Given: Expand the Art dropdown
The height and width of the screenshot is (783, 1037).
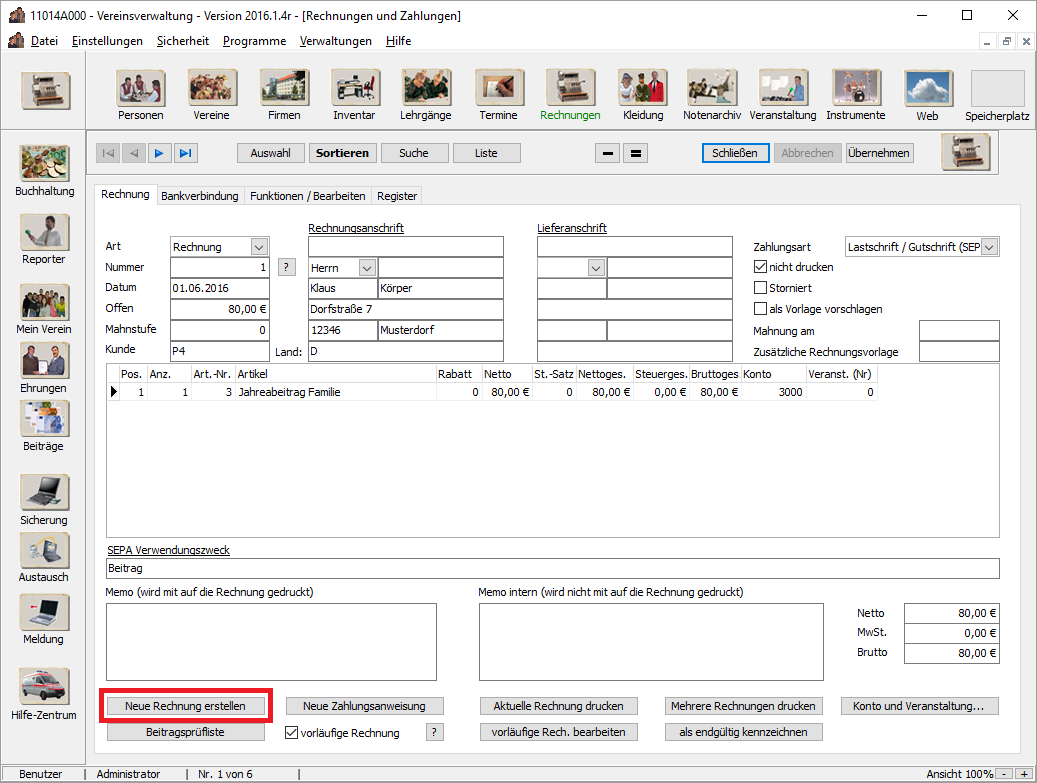Looking at the screenshot, I should (259, 247).
